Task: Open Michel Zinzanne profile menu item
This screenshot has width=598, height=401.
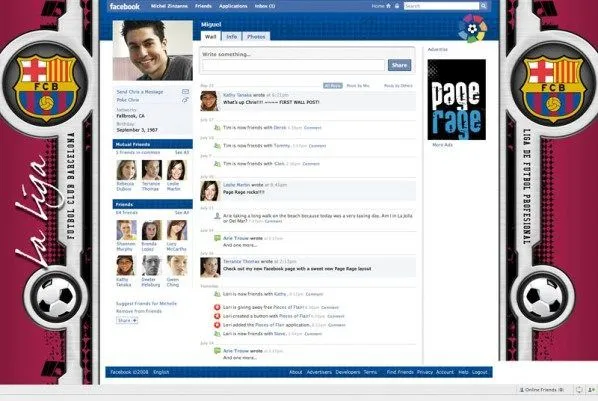Action: pyautogui.click(x=169, y=6)
